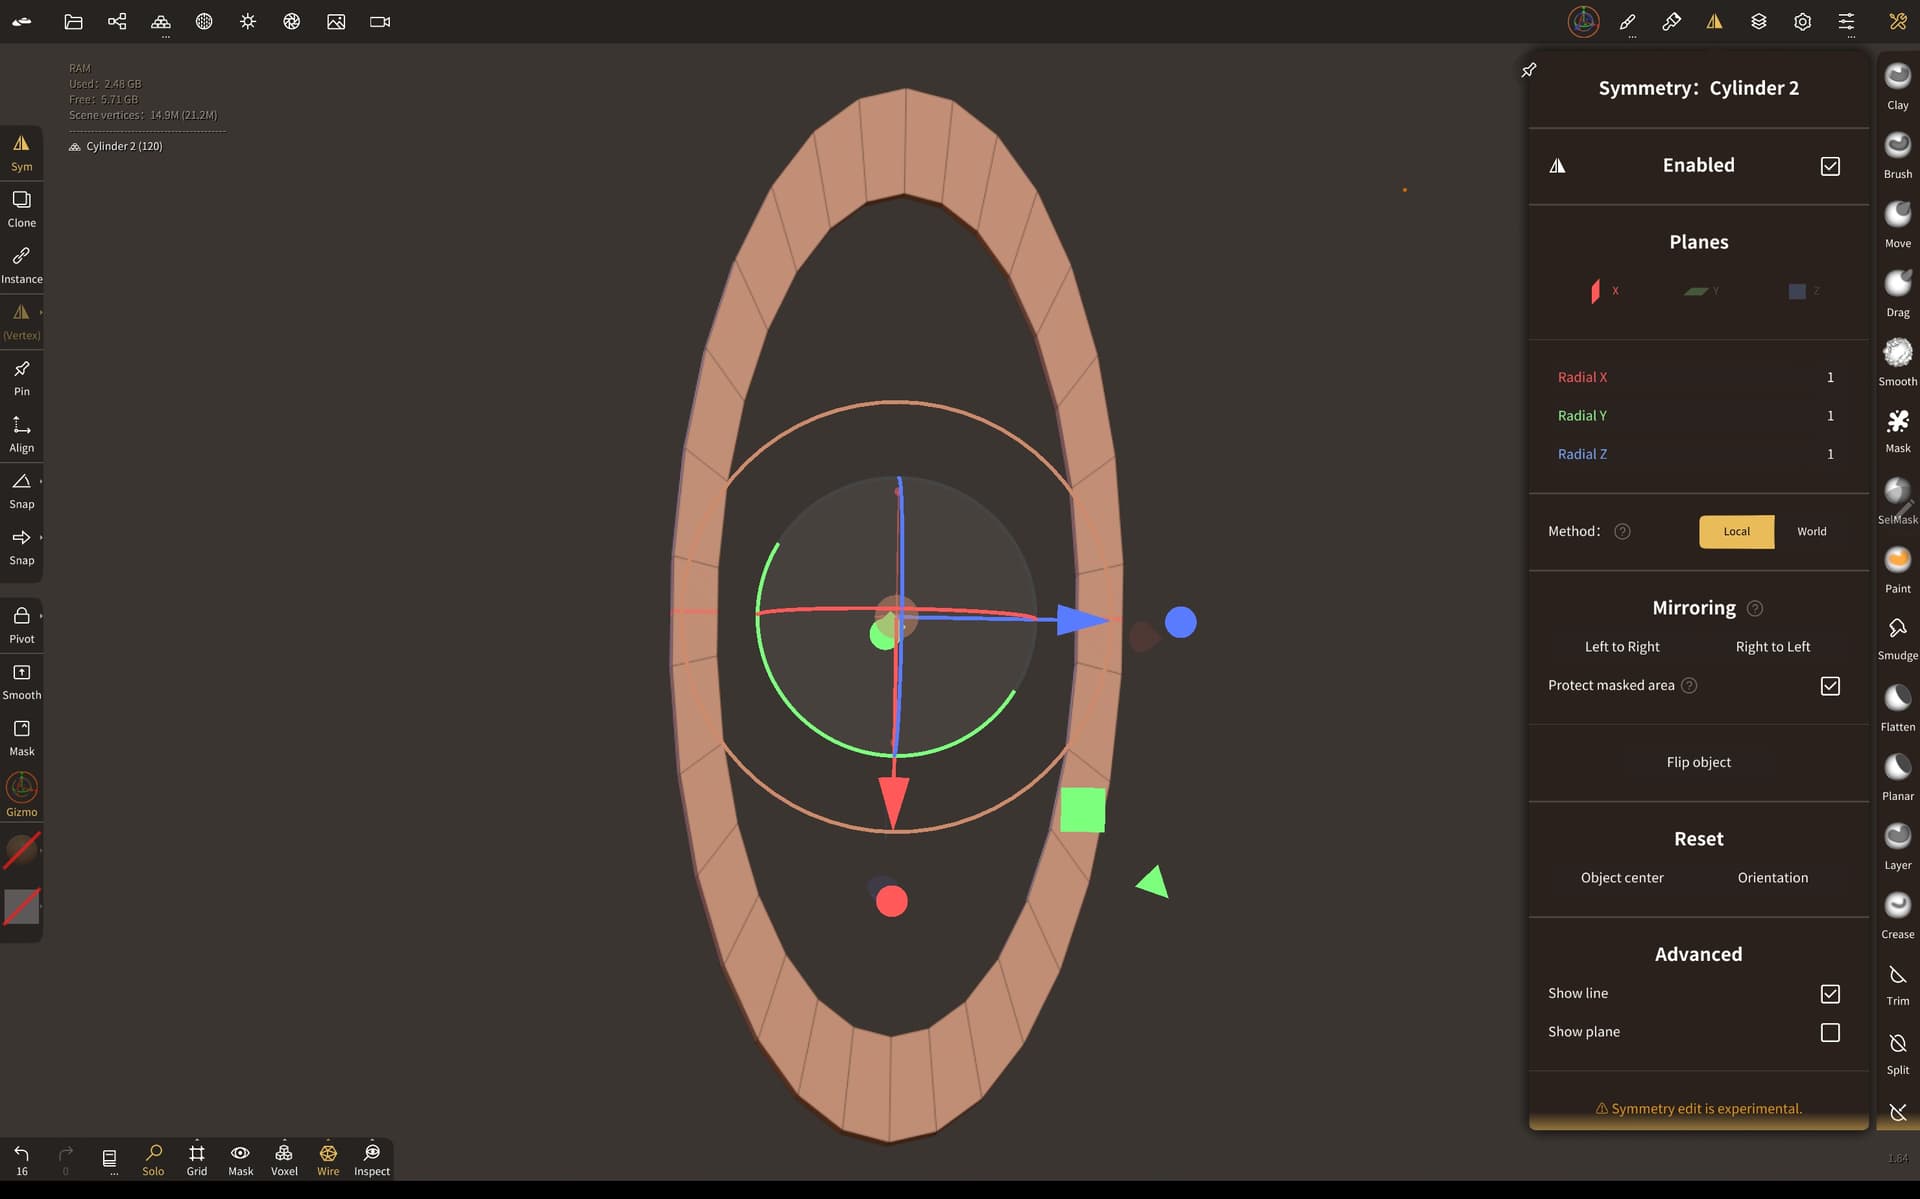This screenshot has height=1199, width=1920.
Task: Toggle Solo mode in bottom bar
Action: (x=153, y=1160)
